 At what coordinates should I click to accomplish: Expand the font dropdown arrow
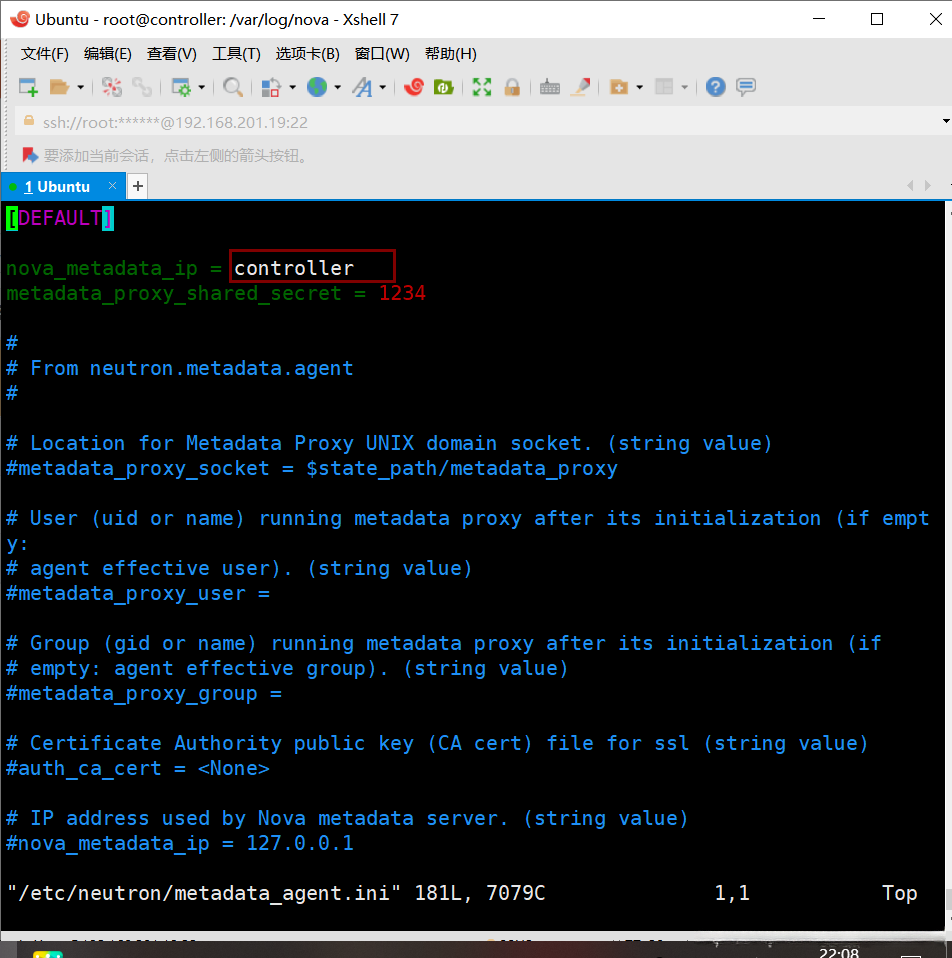382,88
